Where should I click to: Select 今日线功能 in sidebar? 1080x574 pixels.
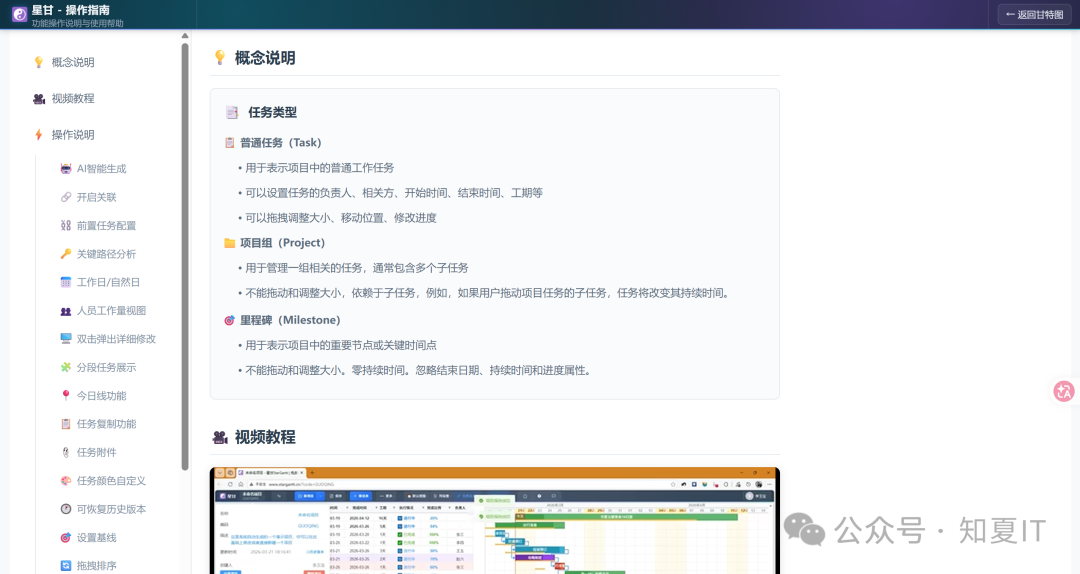tap(101, 396)
